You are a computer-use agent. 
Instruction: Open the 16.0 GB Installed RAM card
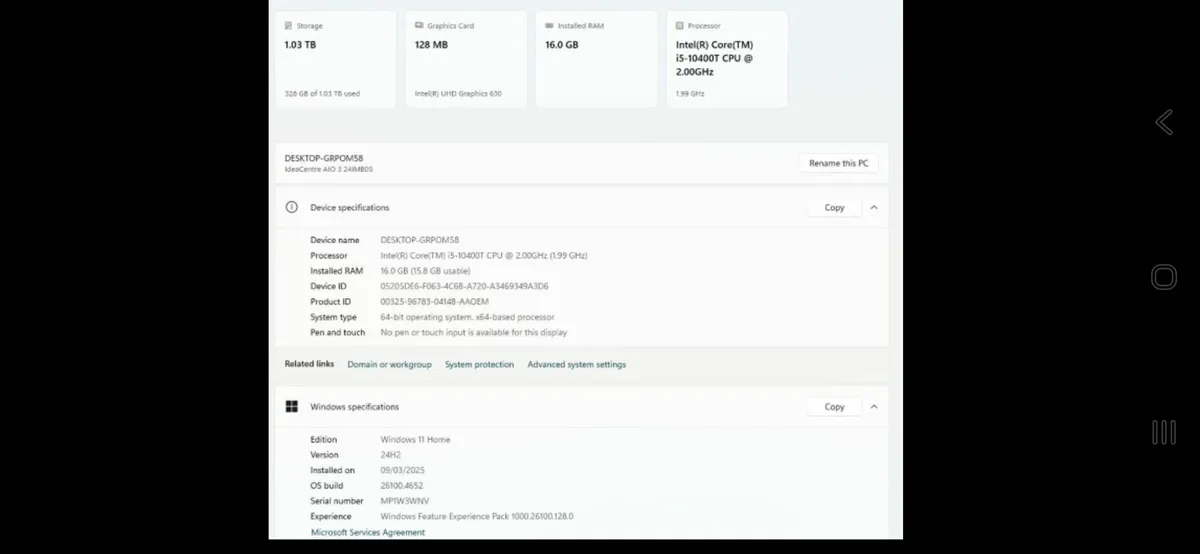[x=596, y=59]
